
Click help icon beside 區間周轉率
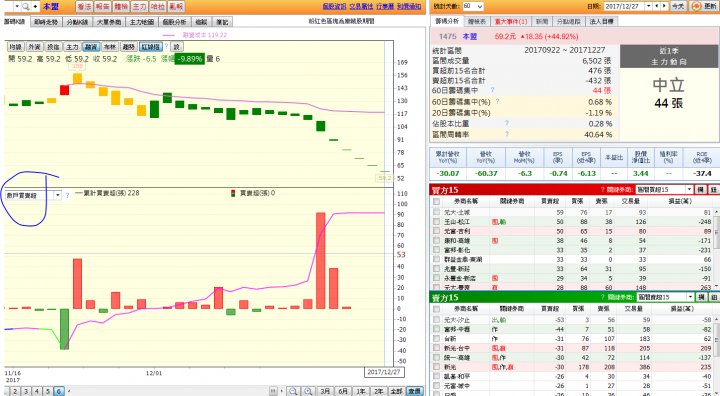pos(506,134)
